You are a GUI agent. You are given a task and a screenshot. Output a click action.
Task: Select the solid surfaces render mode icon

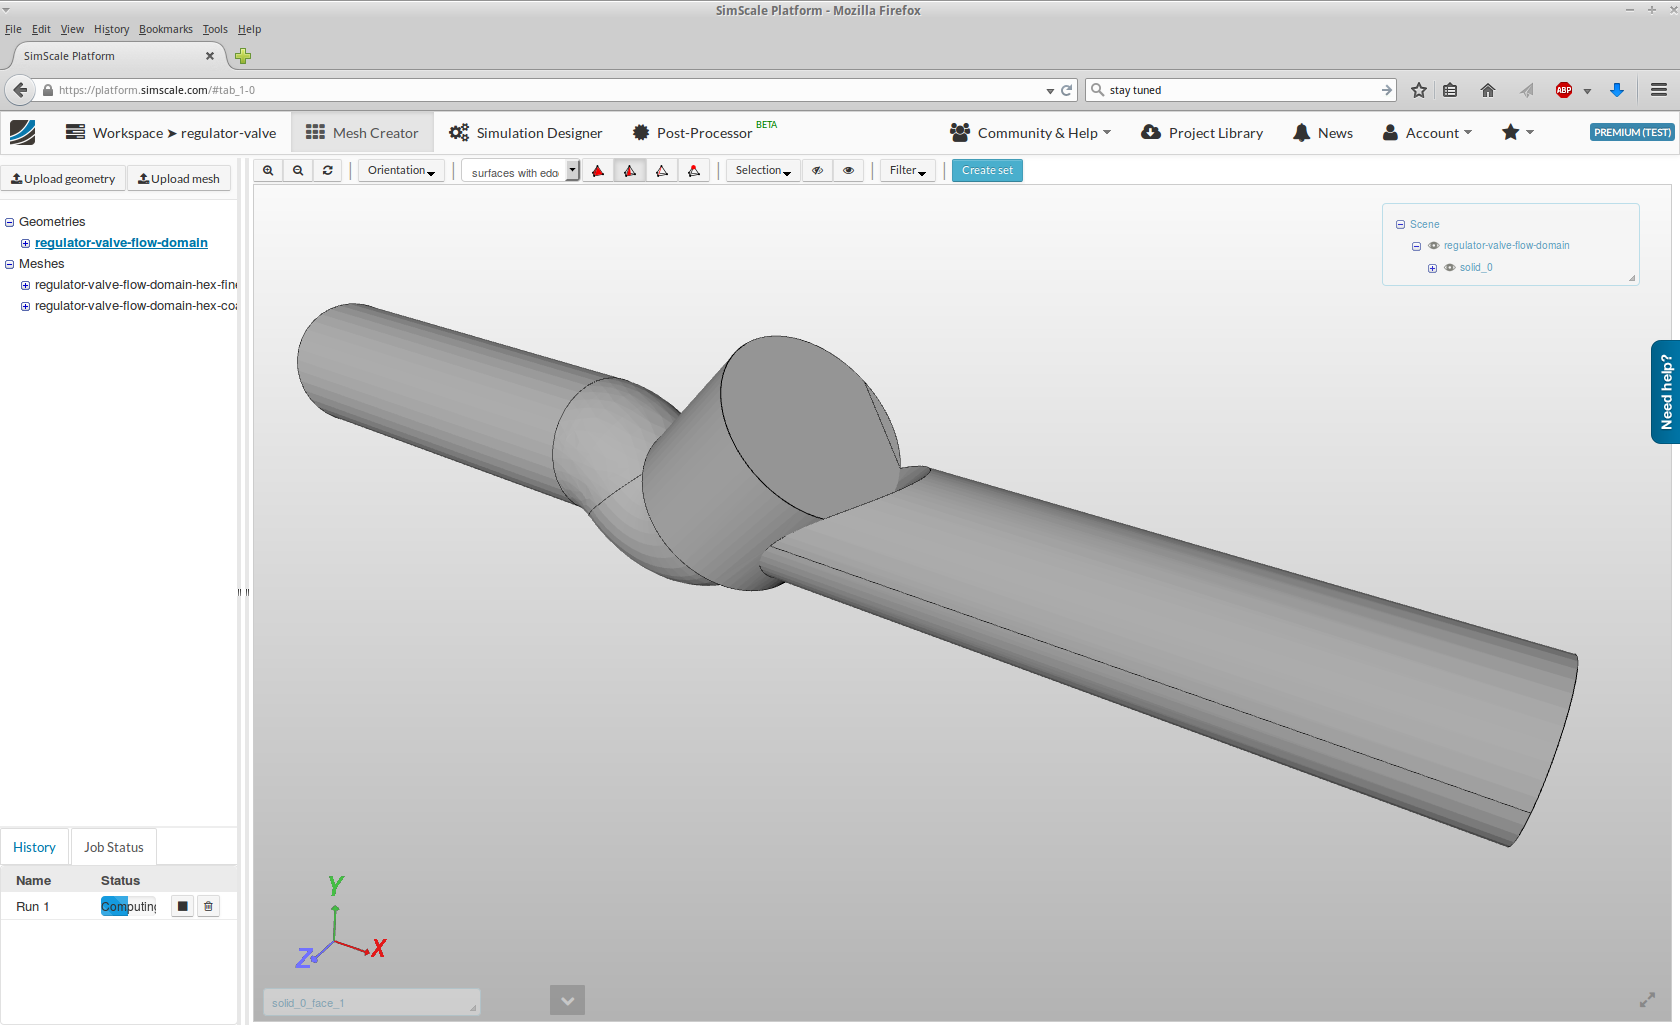coord(597,170)
